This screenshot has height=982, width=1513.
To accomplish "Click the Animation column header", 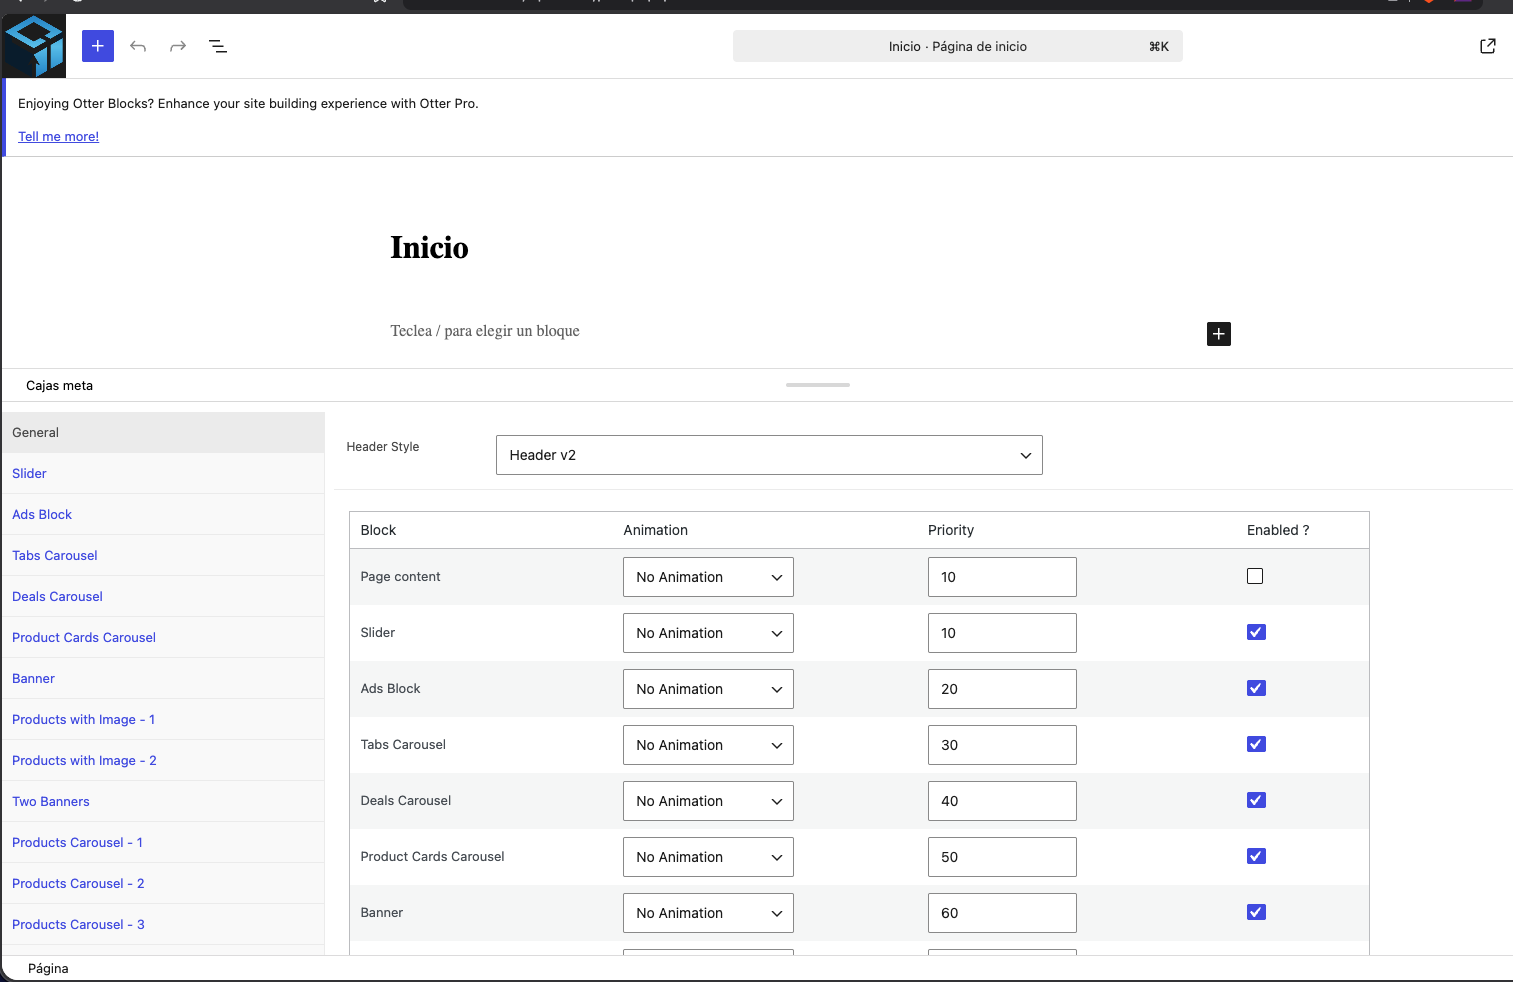I will click(x=656, y=530).
